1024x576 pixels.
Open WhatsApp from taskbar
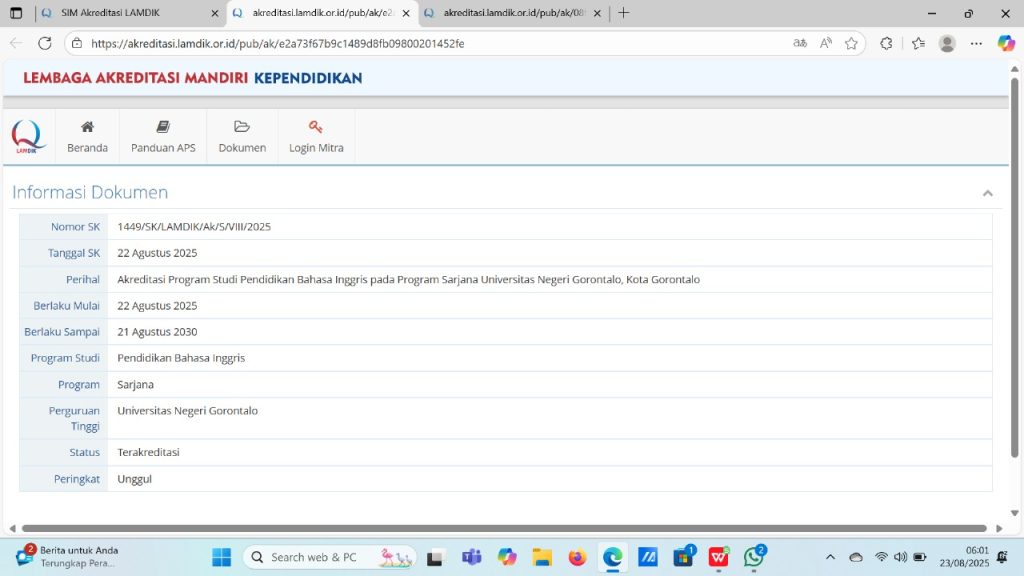pos(754,557)
